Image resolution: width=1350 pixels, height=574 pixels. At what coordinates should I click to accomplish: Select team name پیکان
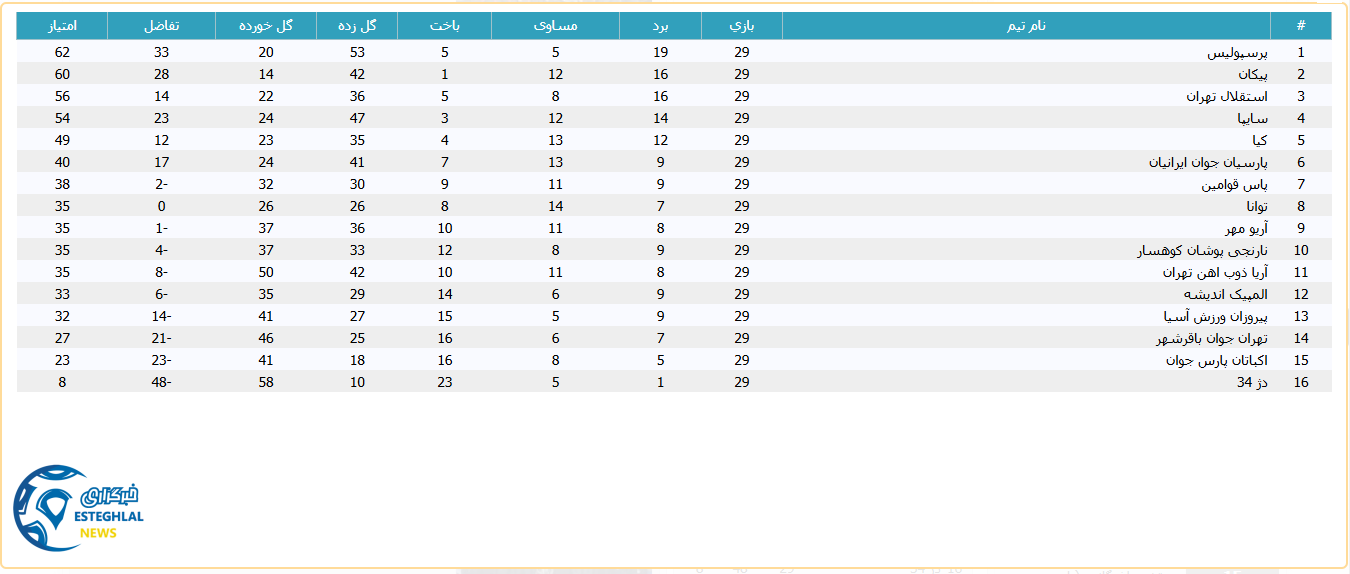pos(1252,74)
